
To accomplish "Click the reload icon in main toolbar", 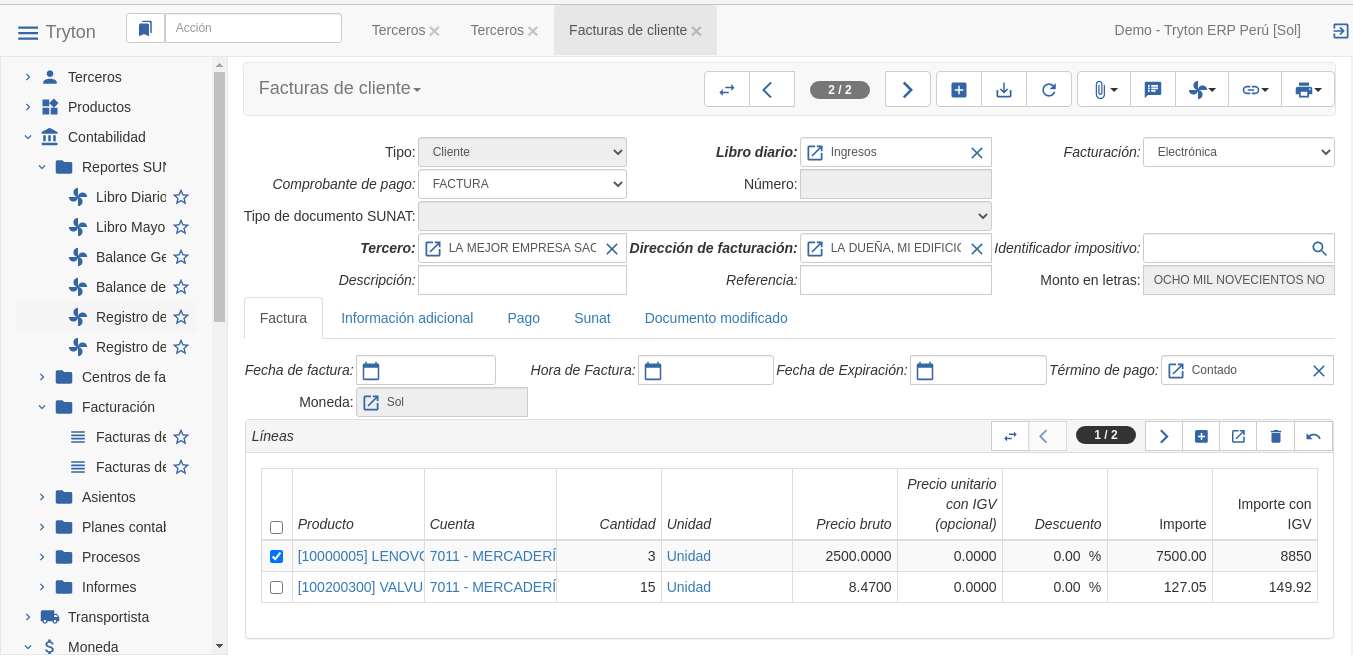I will click(1049, 90).
